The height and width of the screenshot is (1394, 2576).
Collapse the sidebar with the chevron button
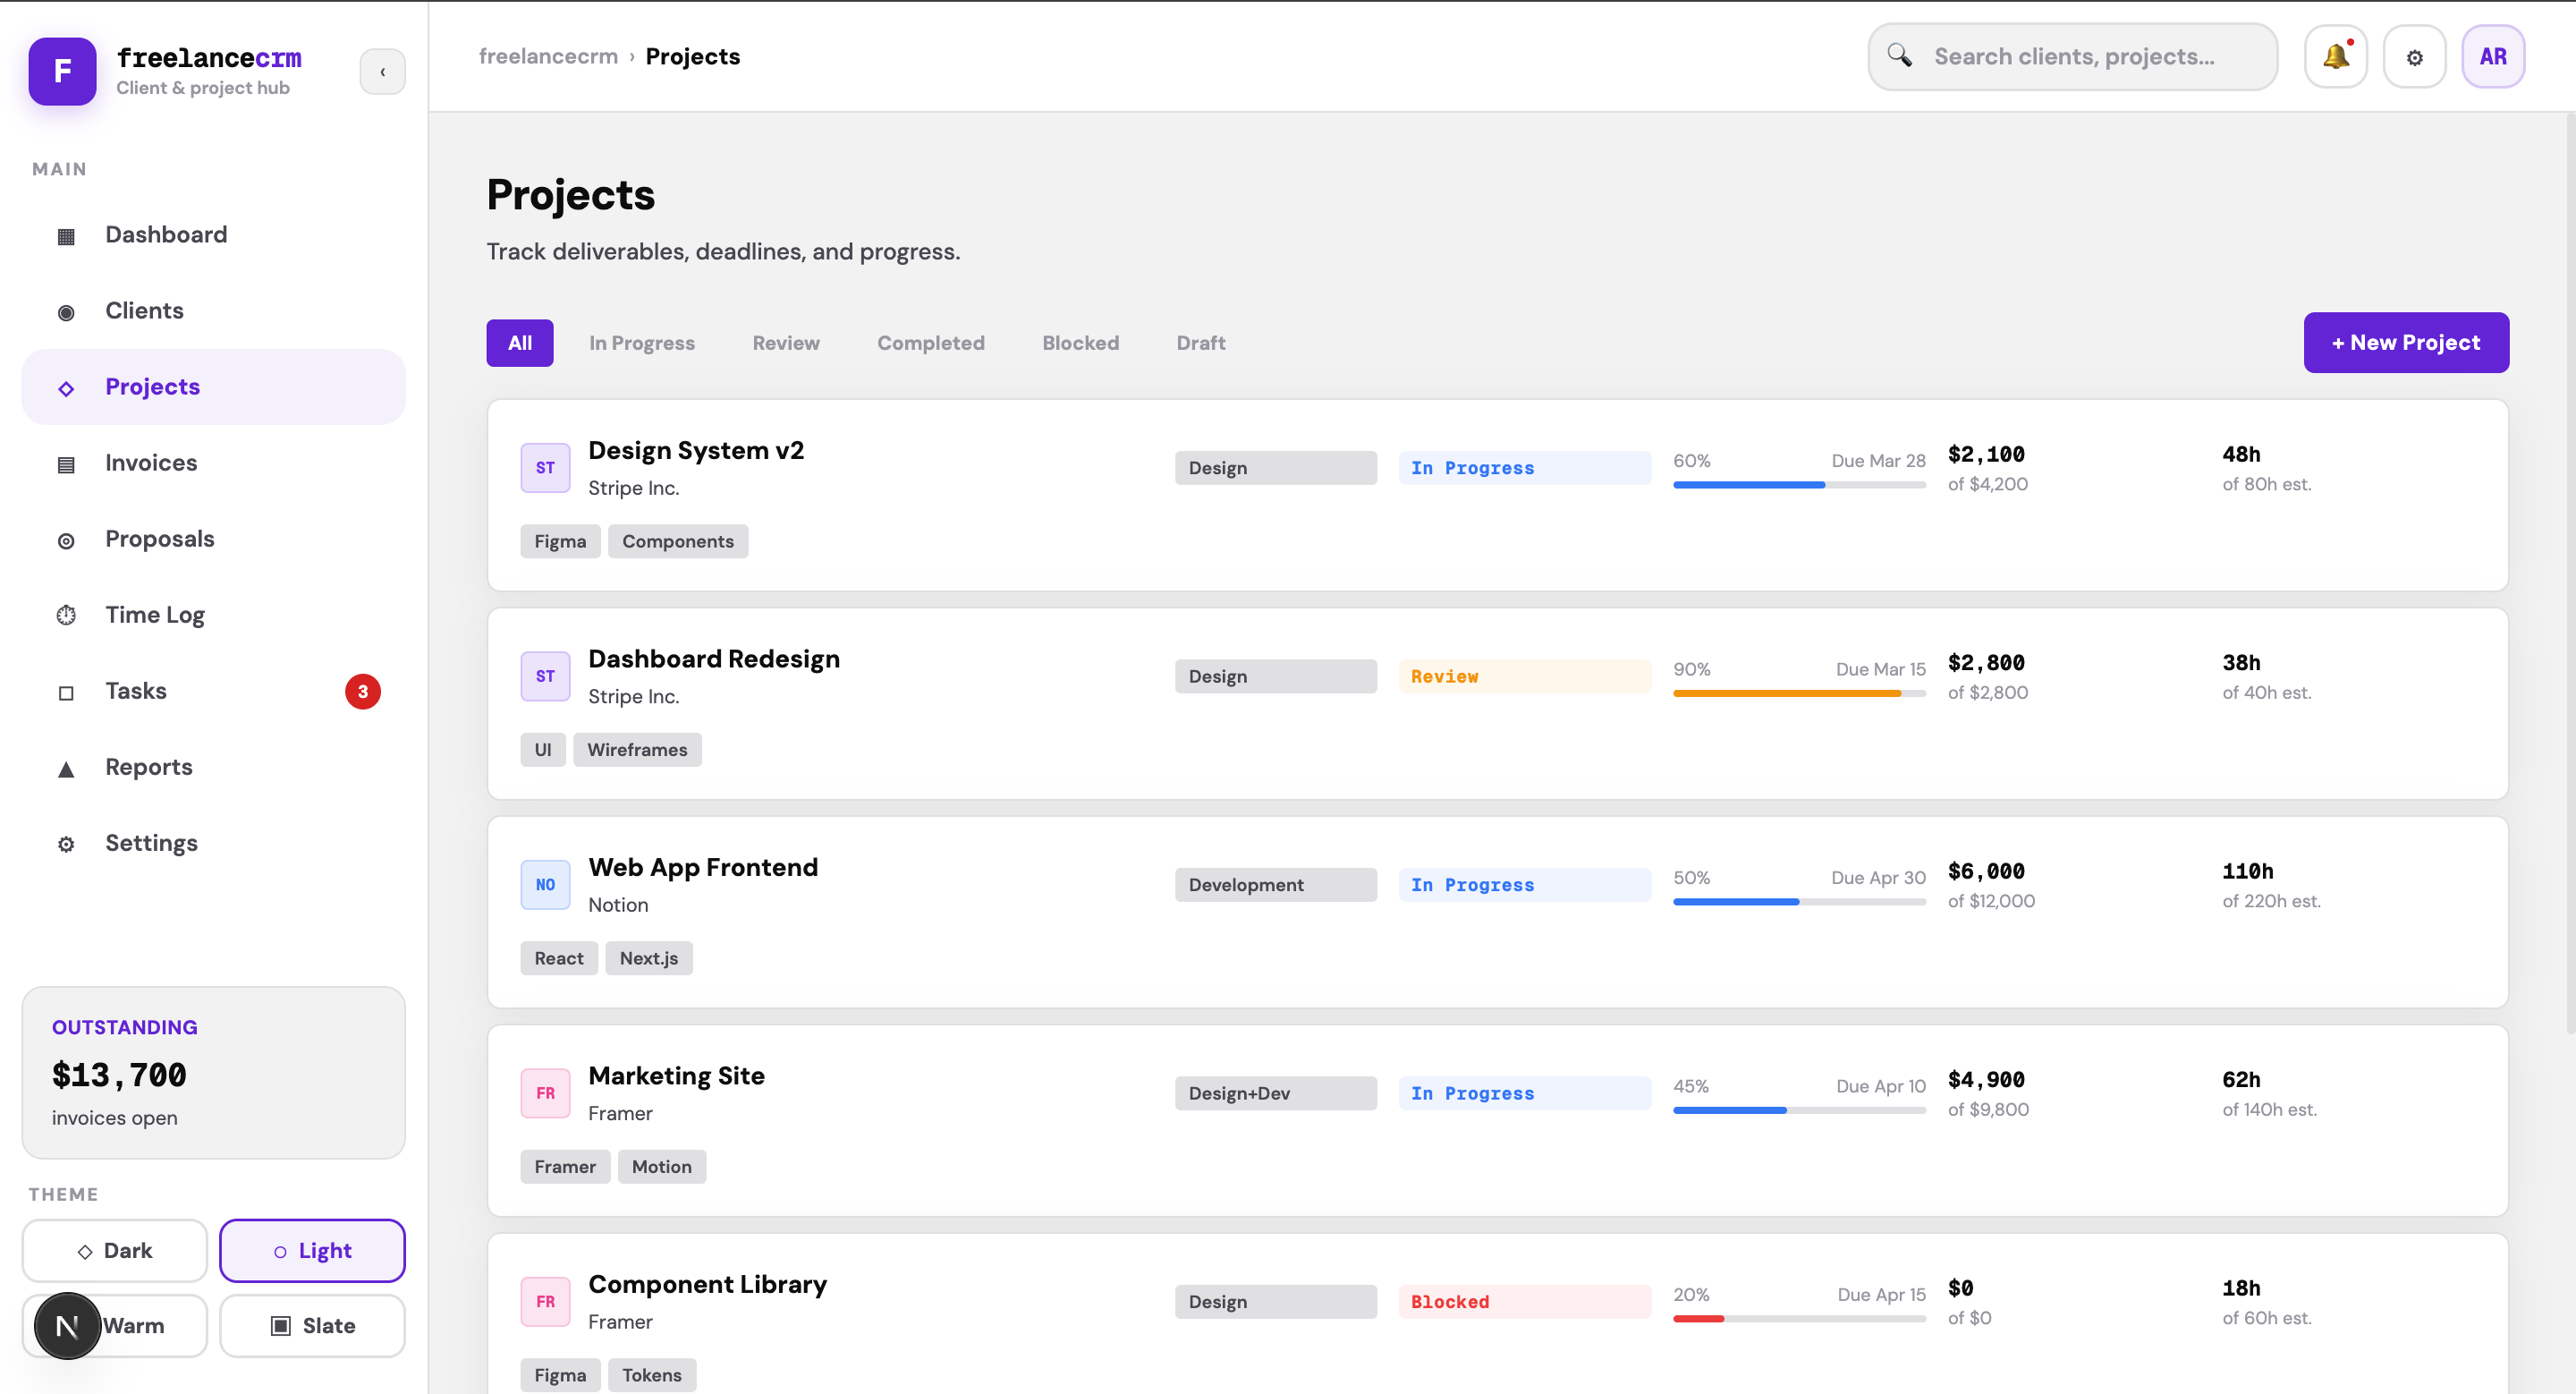383,71
